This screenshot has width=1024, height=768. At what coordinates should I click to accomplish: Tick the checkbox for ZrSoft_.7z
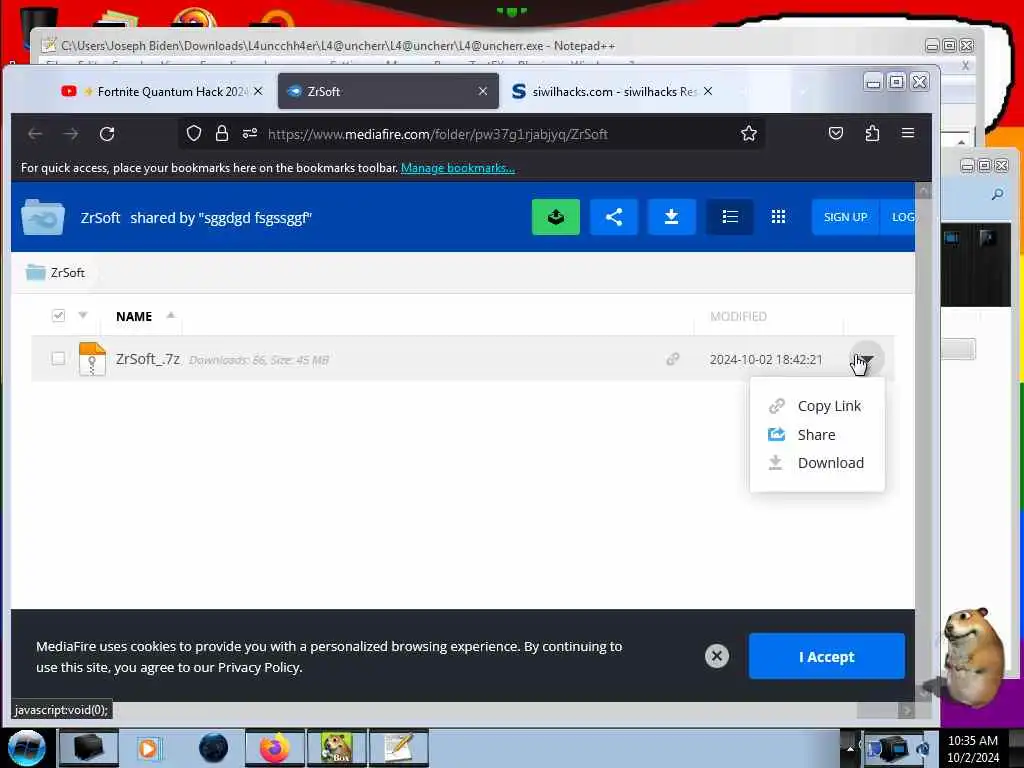coord(58,359)
